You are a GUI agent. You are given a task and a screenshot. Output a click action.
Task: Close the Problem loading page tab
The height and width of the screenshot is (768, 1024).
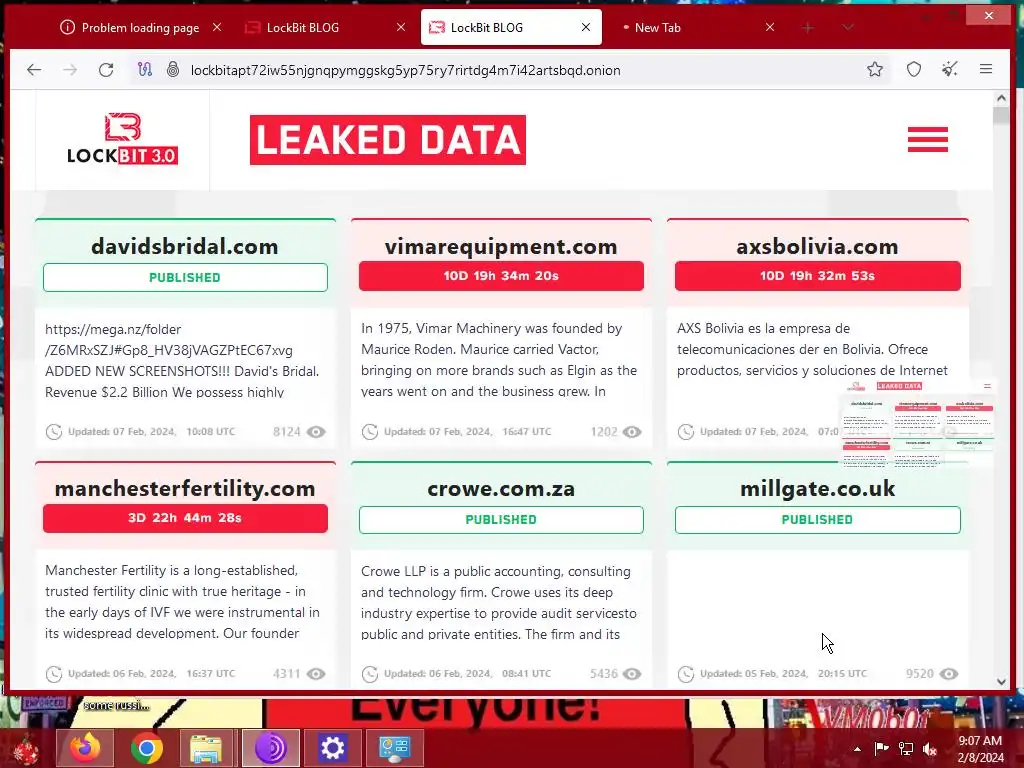point(217,27)
